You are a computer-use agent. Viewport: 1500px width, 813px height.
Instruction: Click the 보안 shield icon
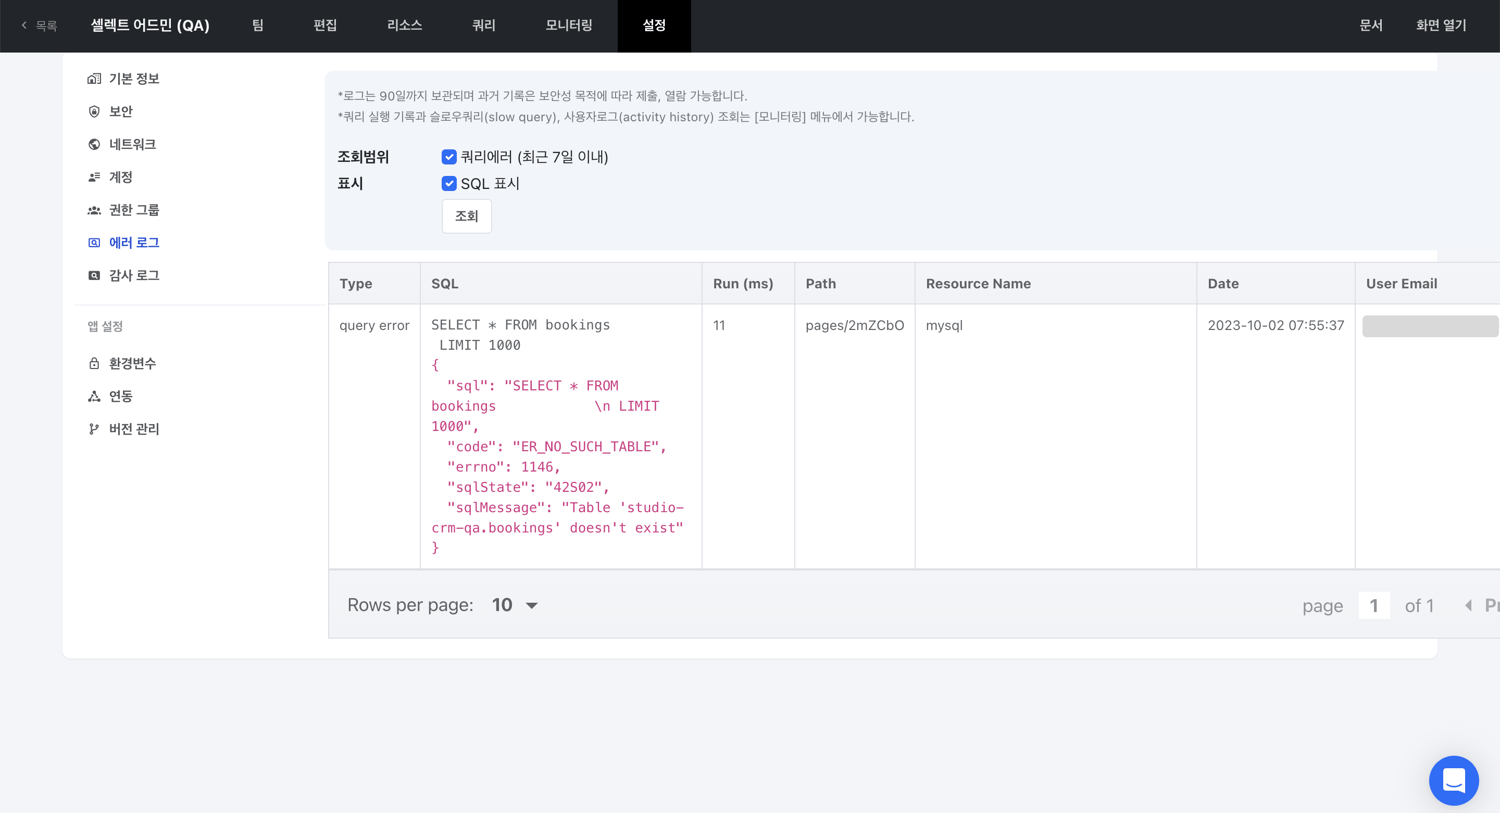[94, 112]
